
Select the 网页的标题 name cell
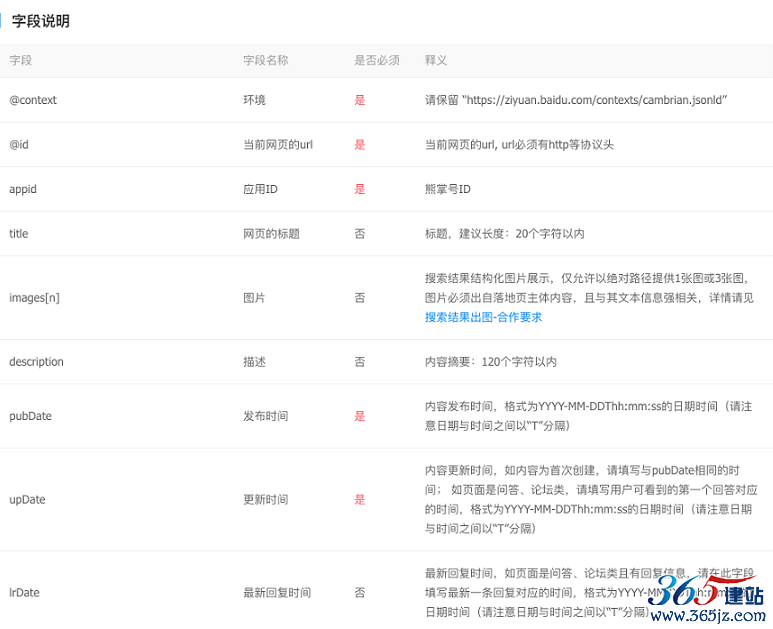pos(271,234)
